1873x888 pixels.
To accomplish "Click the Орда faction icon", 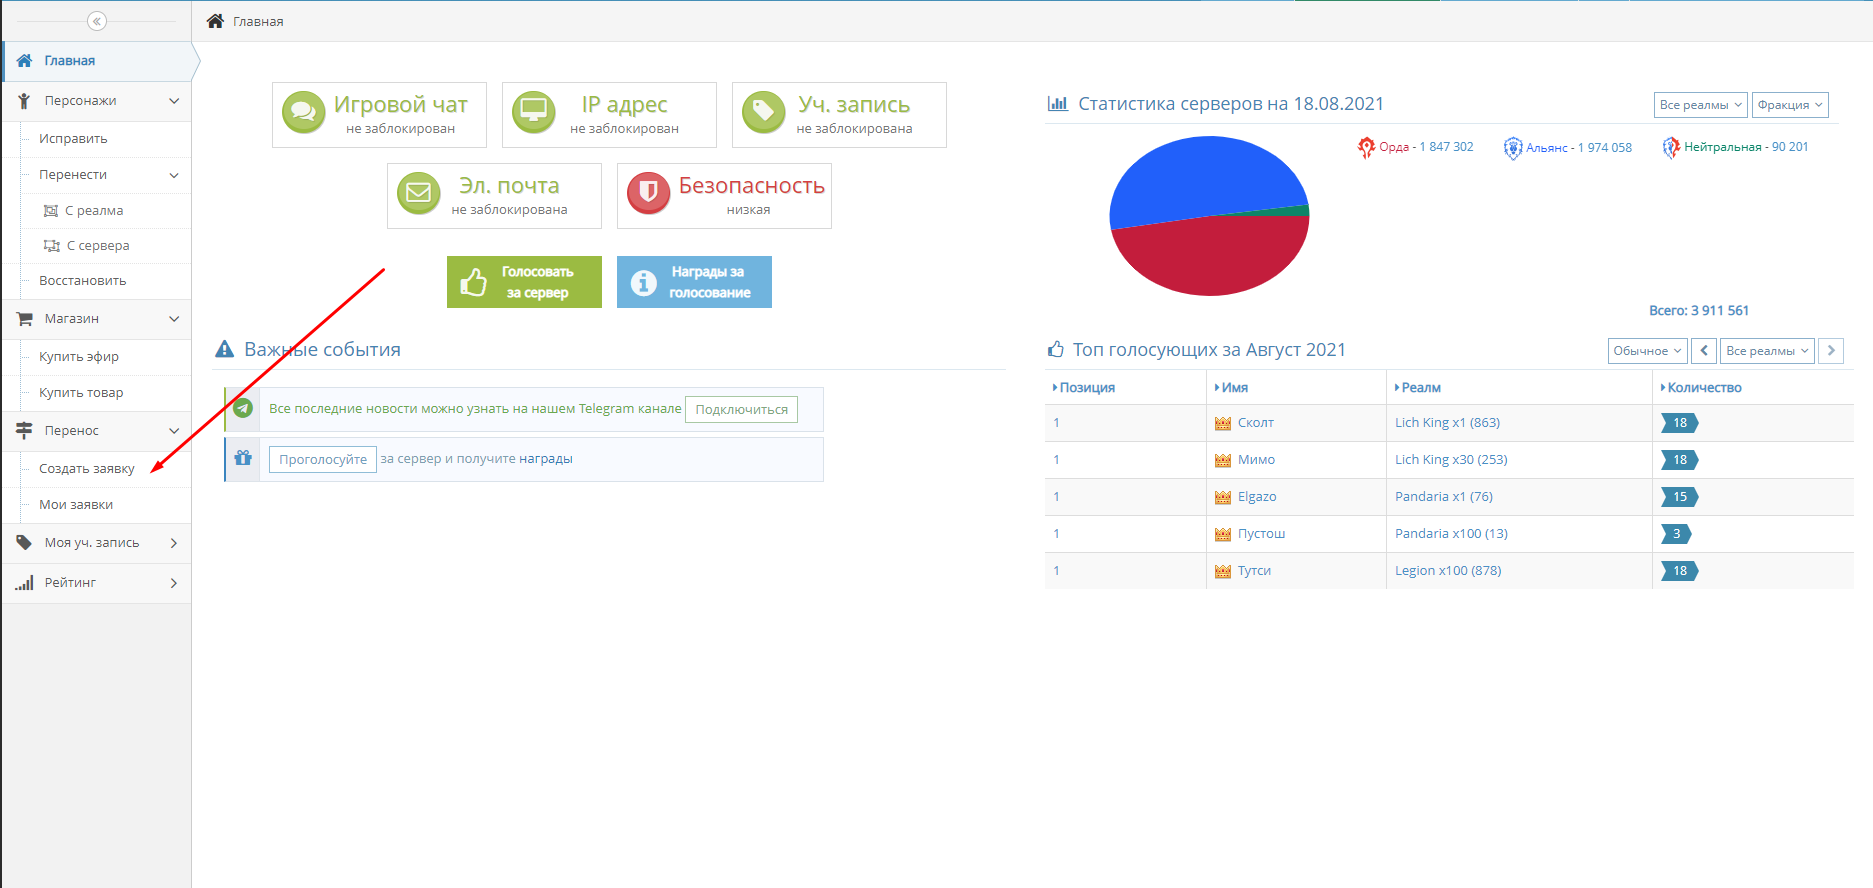I will point(1366,147).
